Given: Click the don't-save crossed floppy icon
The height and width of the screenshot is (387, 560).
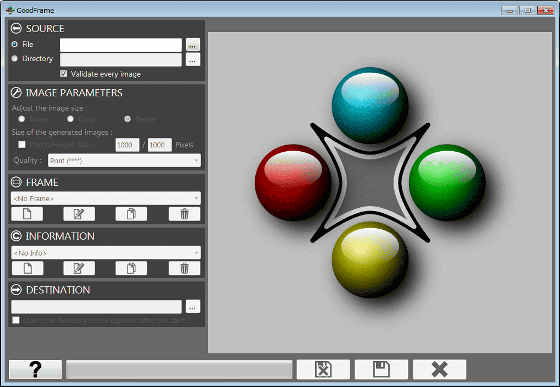Looking at the screenshot, I should coord(323,369).
